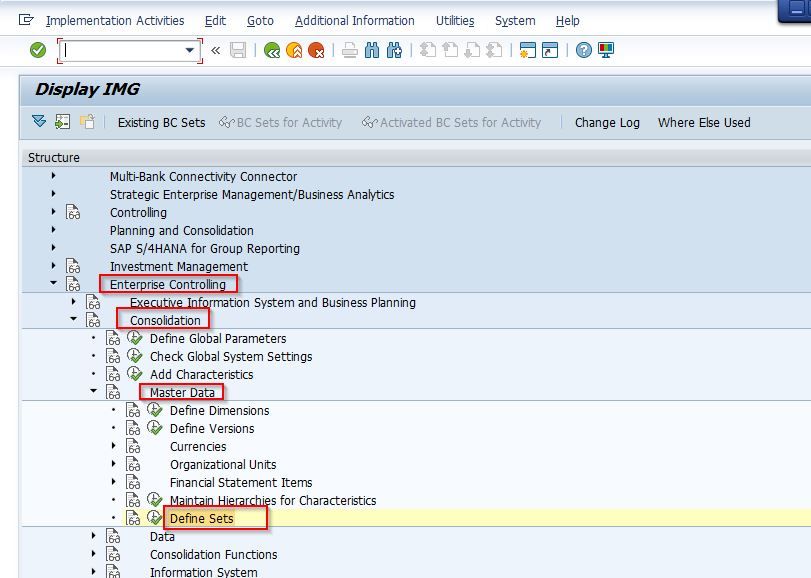
Task: Click the Existing BC Sets button
Action: (x=161, y=123)
